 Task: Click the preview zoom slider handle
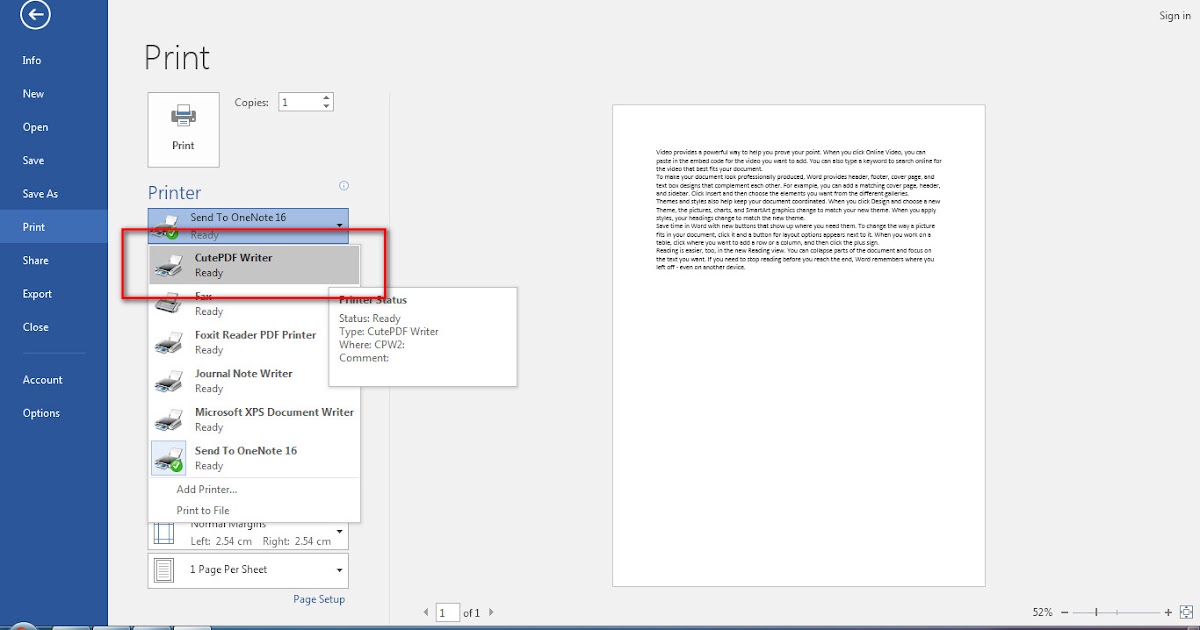[1098, 611]
